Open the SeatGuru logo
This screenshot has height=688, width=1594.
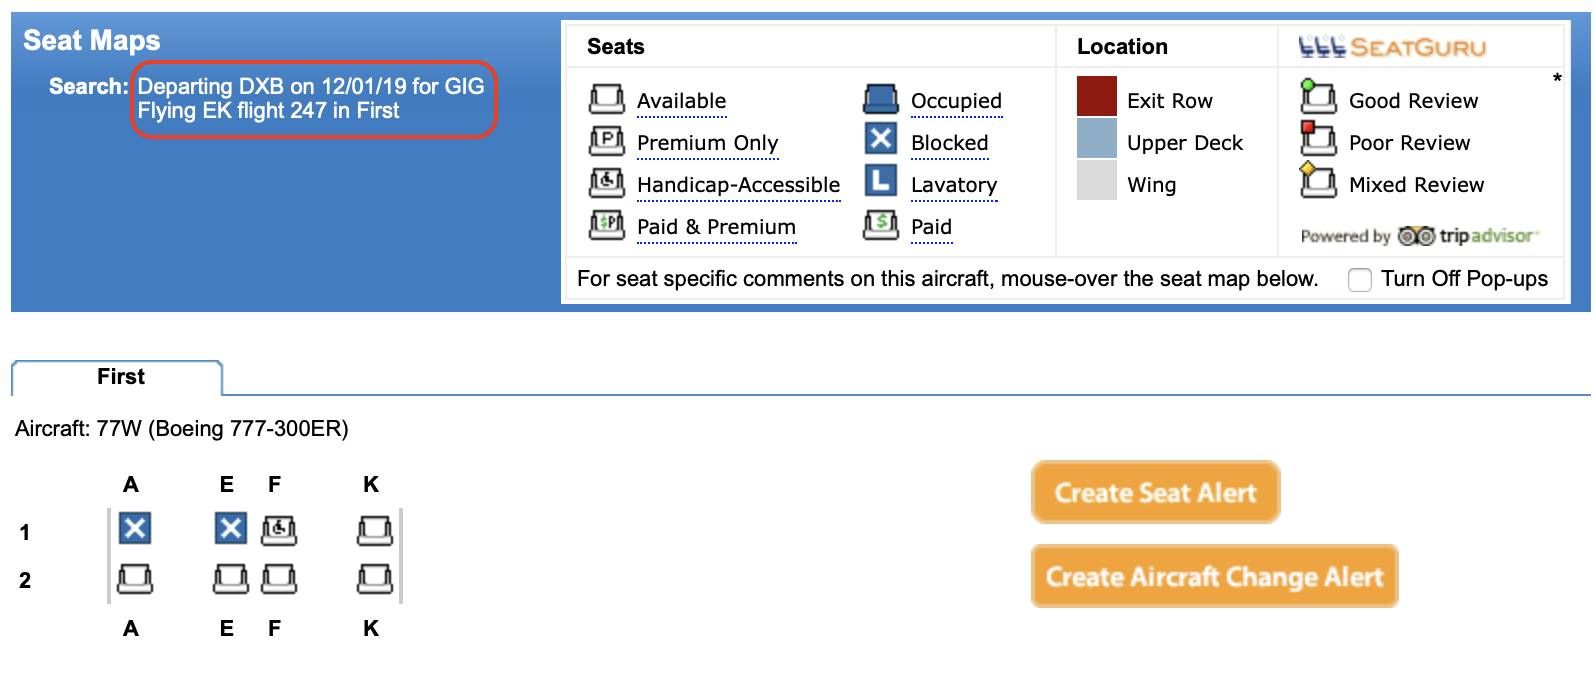point(1392,46)
